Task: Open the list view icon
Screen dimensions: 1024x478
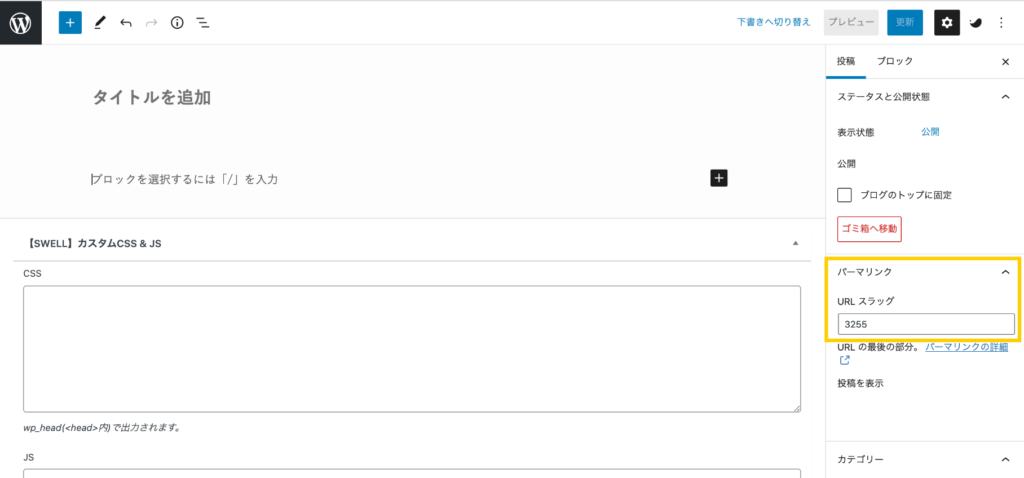Action: coord(203,23)
